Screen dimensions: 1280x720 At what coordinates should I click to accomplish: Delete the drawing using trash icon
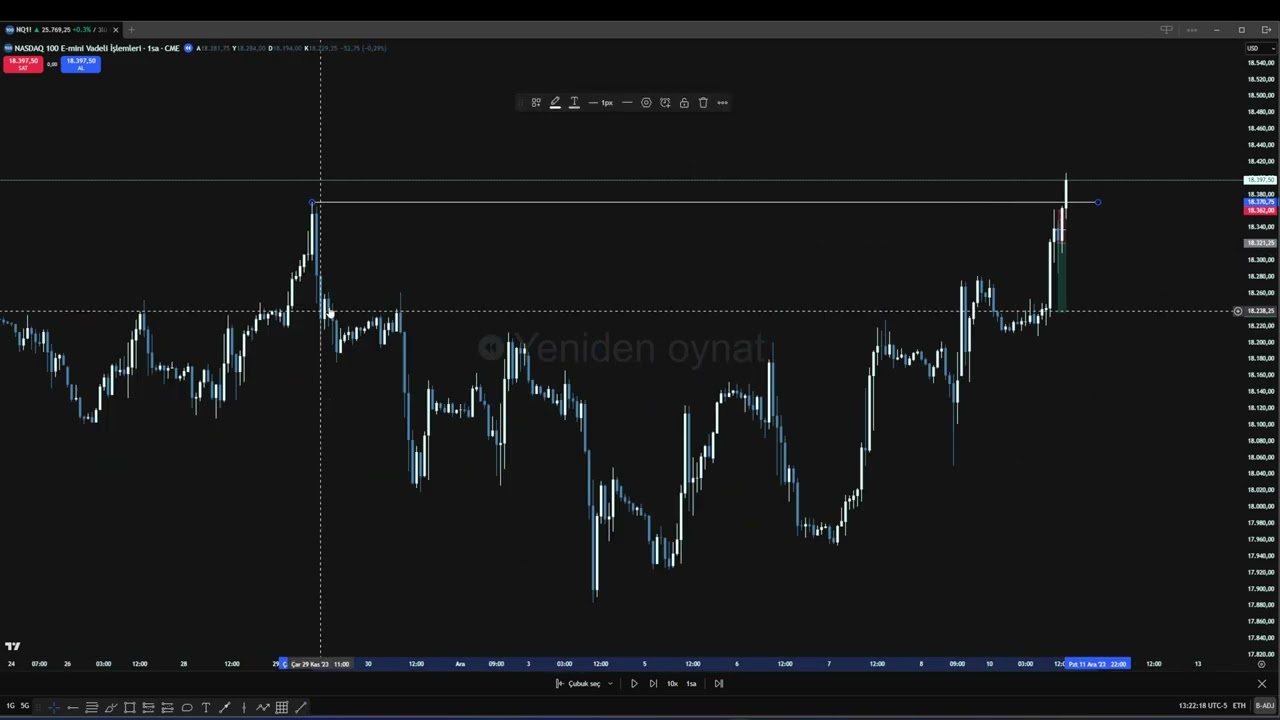click(703, 103)
